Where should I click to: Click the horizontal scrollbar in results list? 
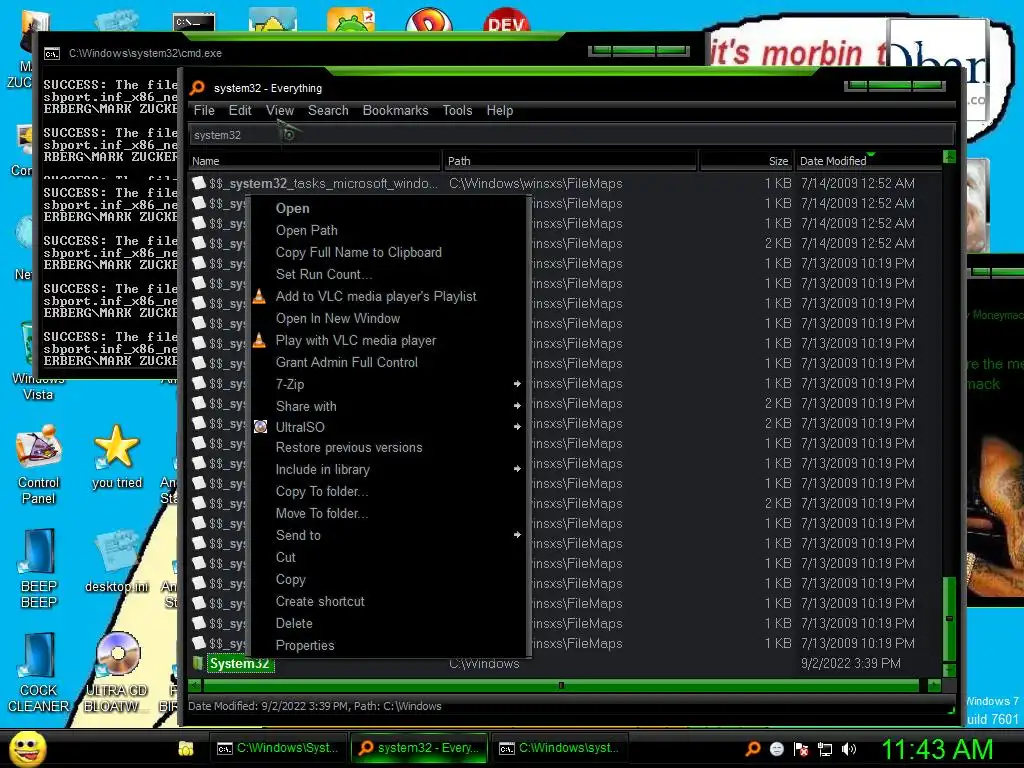(560, 686)
